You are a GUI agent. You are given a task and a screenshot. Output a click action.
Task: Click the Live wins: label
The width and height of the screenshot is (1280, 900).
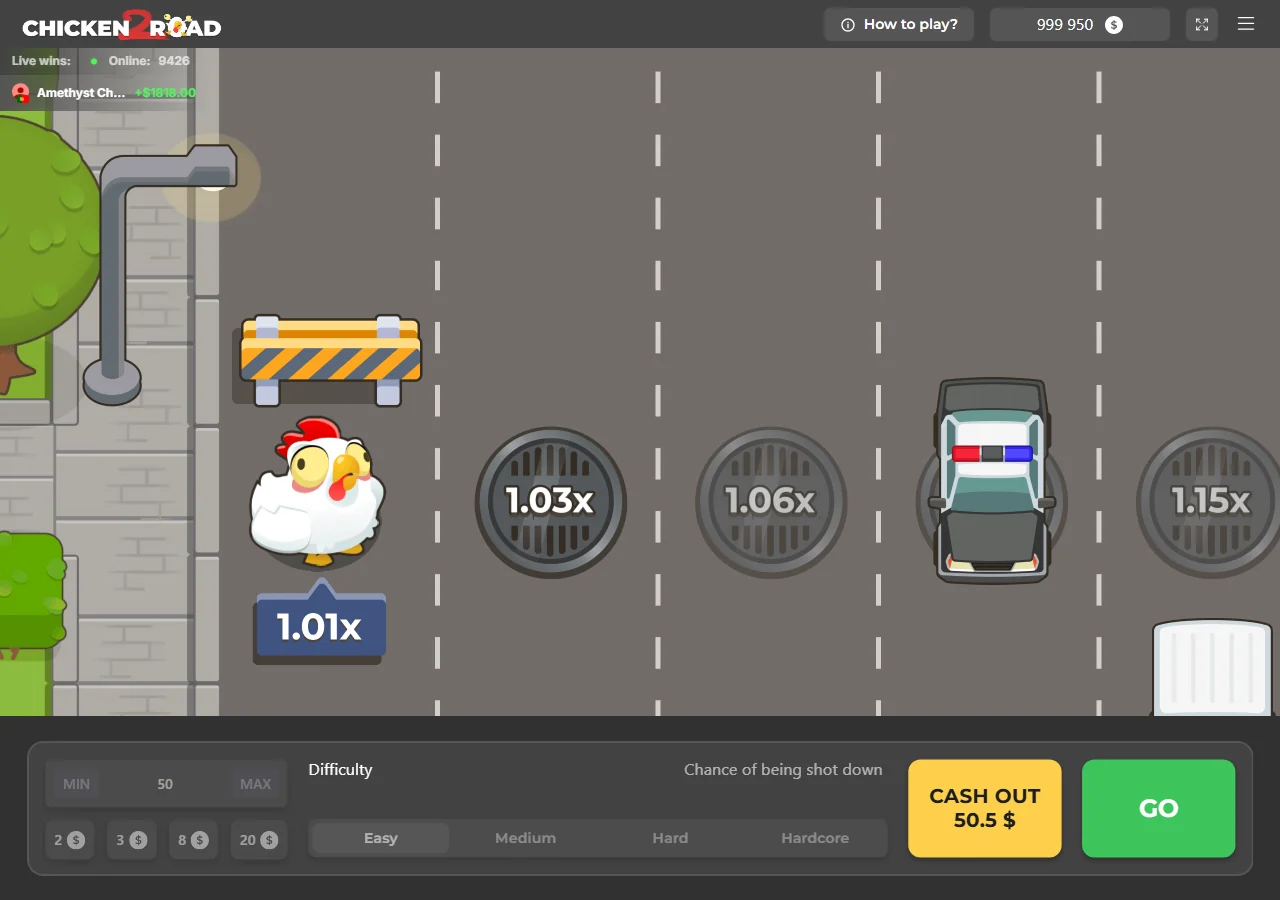pyautogui.click(x=41, y=61)
